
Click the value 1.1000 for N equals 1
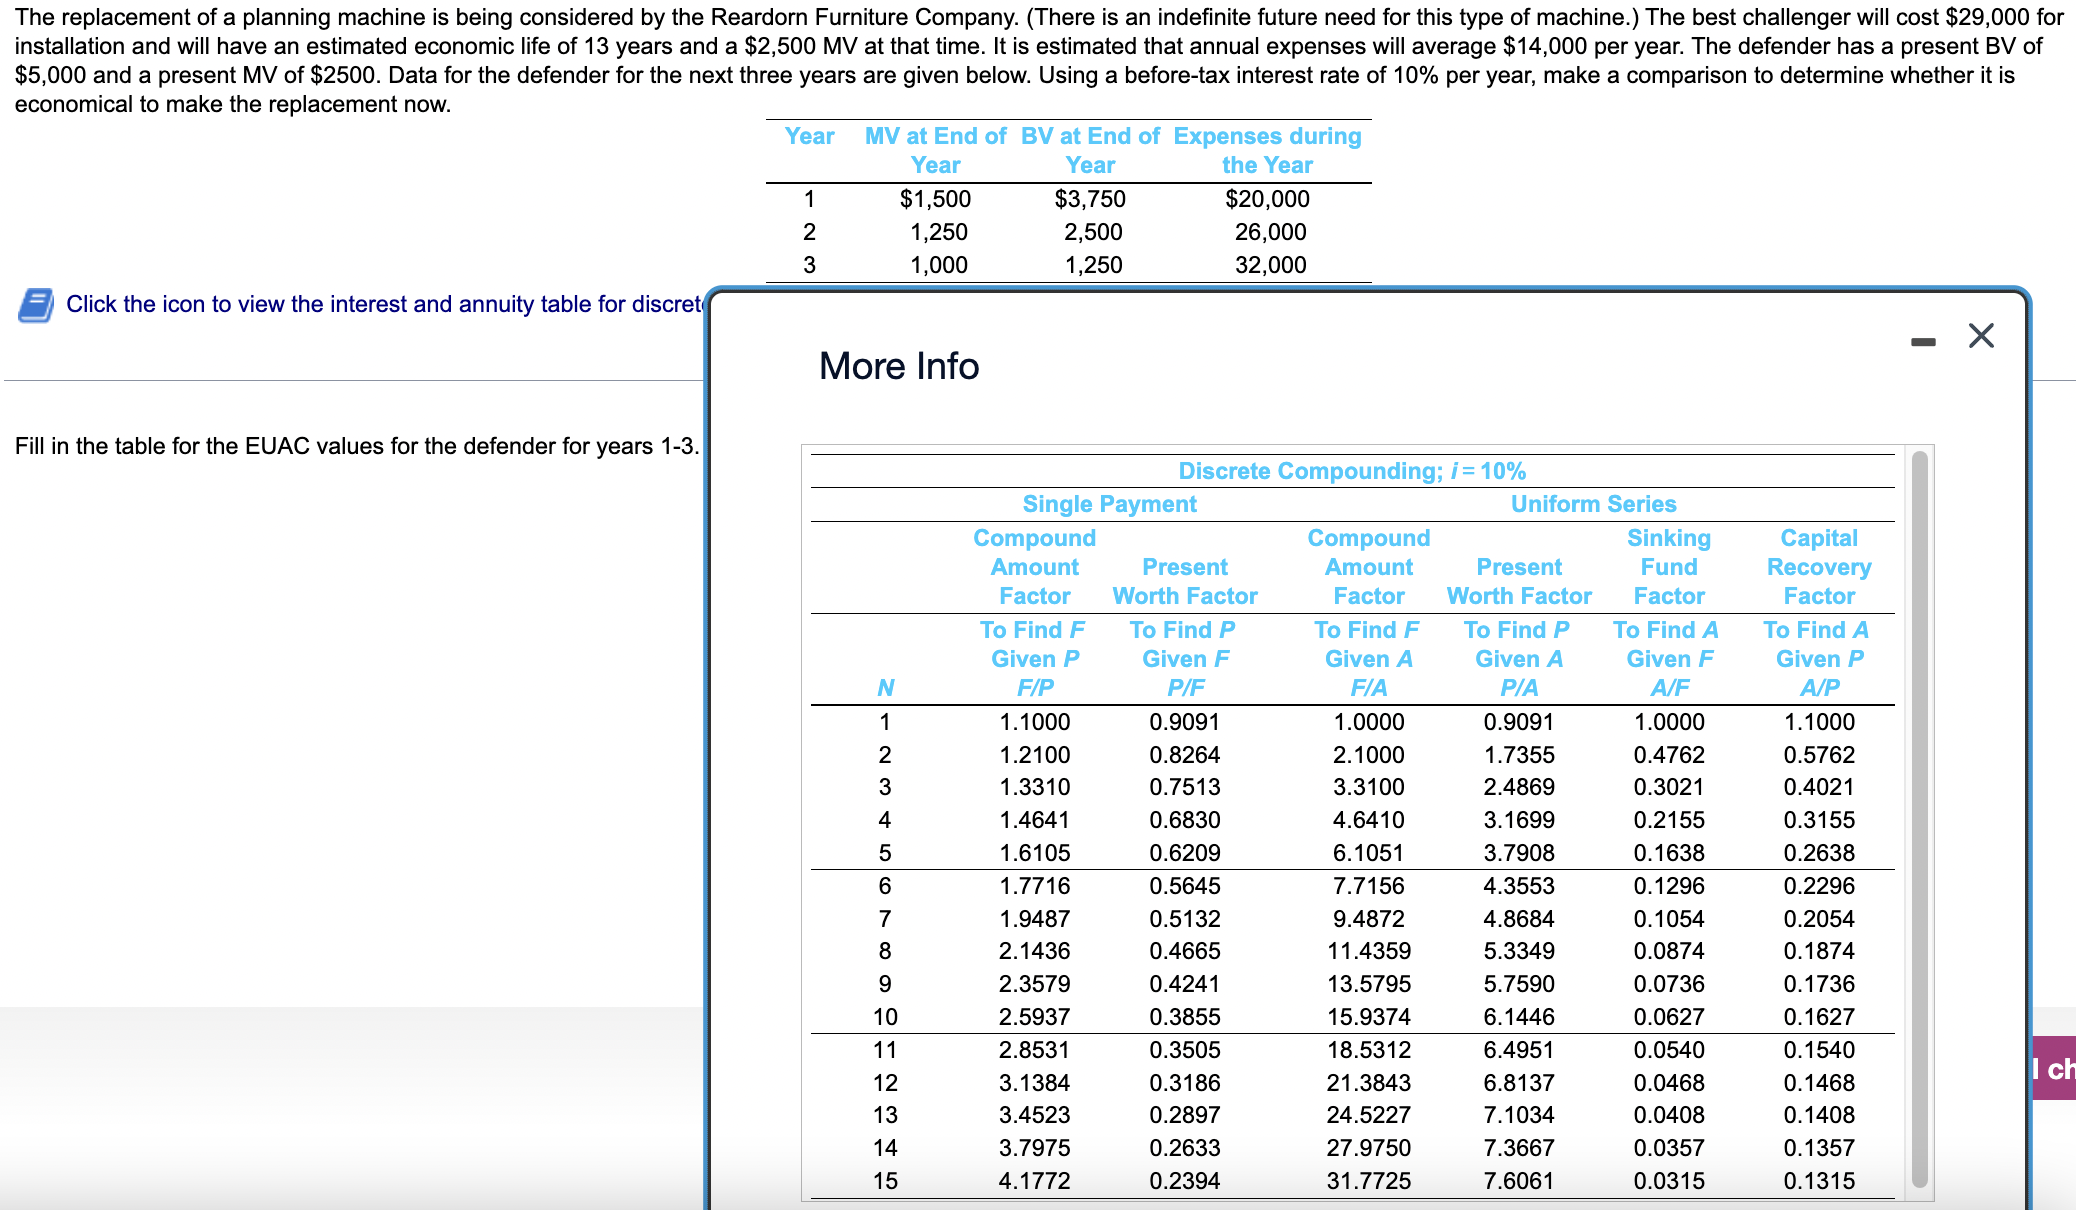(x=1035, y=721)
